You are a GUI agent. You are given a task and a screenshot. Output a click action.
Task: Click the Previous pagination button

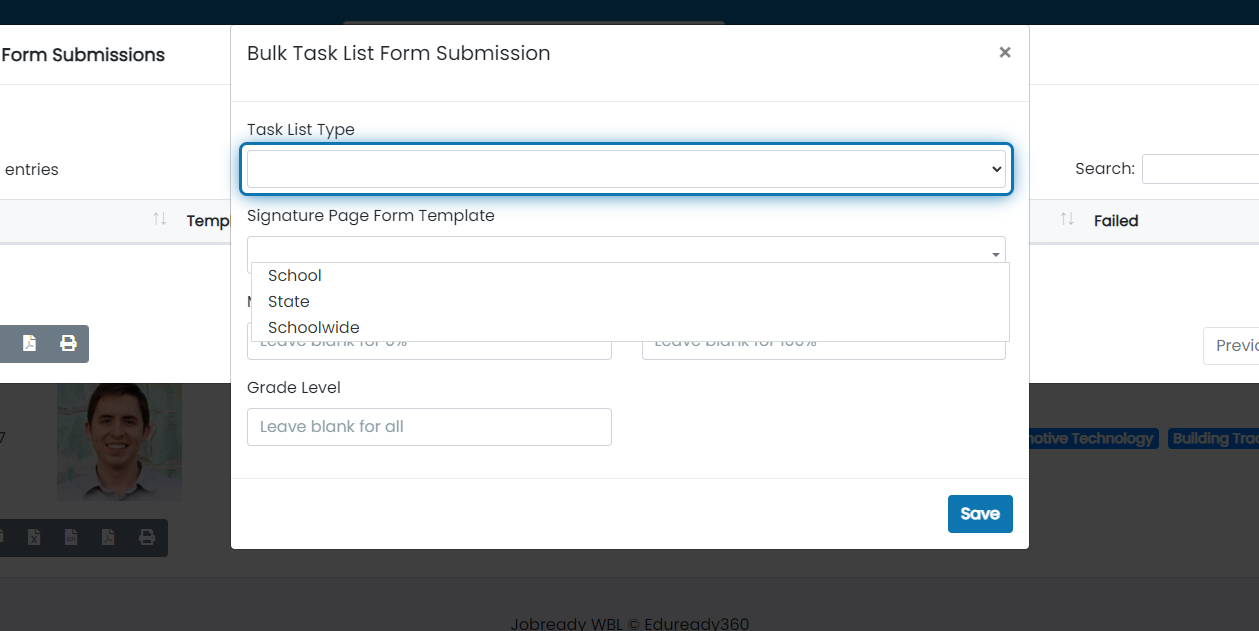pyautogui.click(x=1232, y=345)
